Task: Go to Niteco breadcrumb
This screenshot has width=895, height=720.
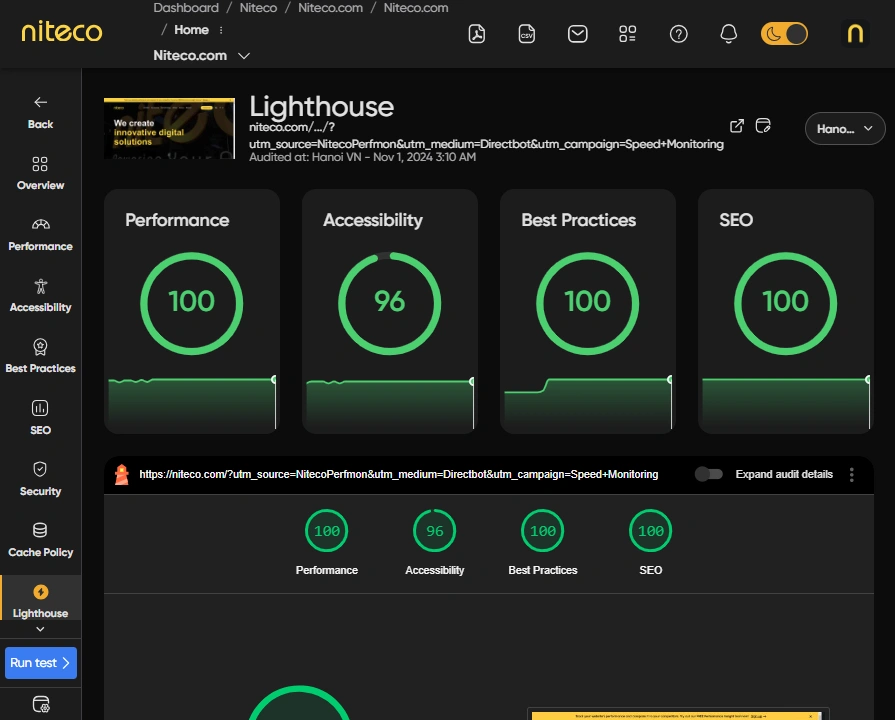Action: coord(258,8)
